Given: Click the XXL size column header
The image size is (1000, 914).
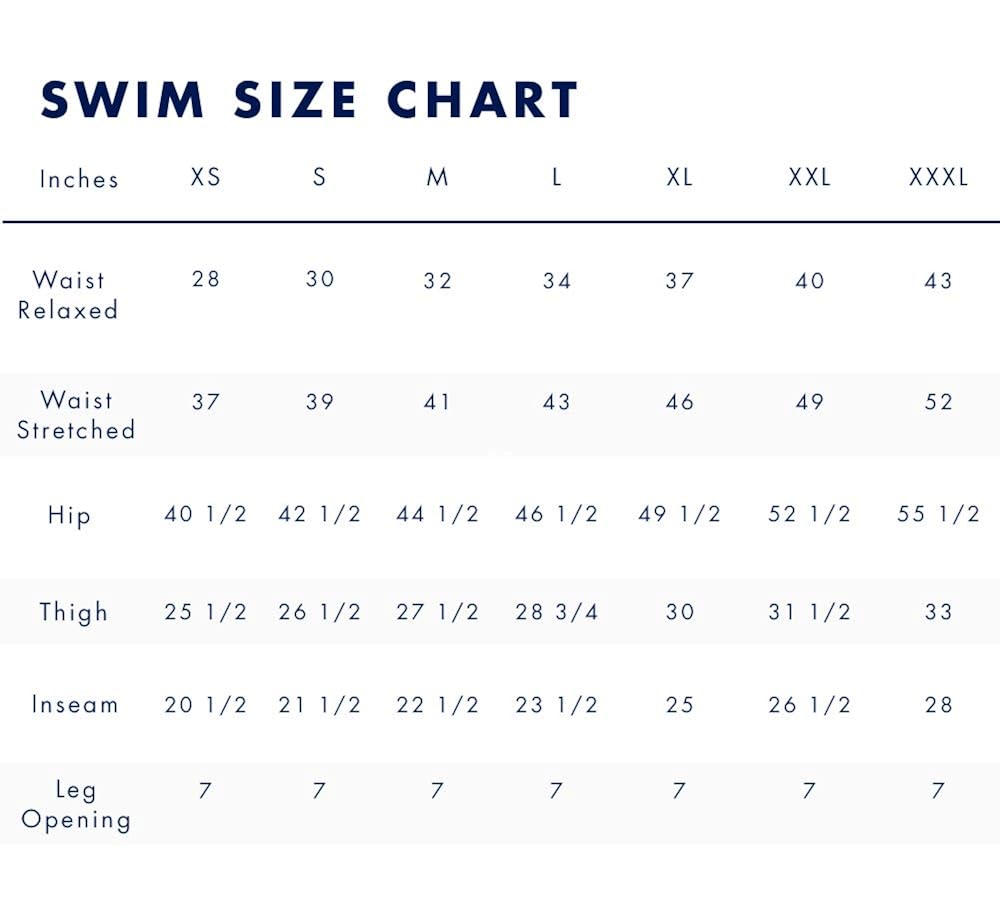Looking at the screenshot, I should (809, 178).
